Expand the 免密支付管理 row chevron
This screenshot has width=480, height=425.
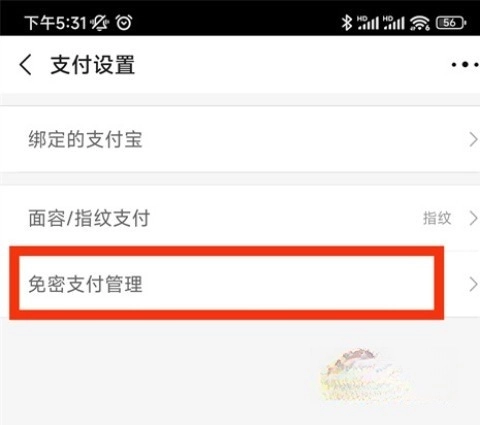pyautogui.click(x=473, y=285)
